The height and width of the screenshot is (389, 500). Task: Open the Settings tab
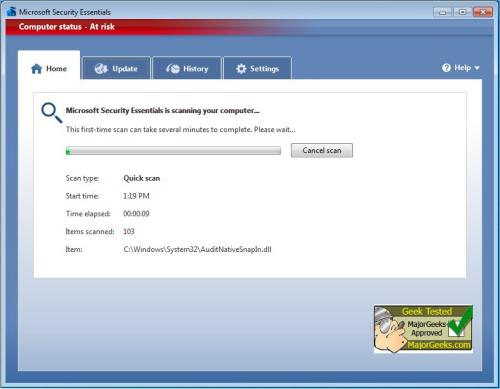coord(258,68)
